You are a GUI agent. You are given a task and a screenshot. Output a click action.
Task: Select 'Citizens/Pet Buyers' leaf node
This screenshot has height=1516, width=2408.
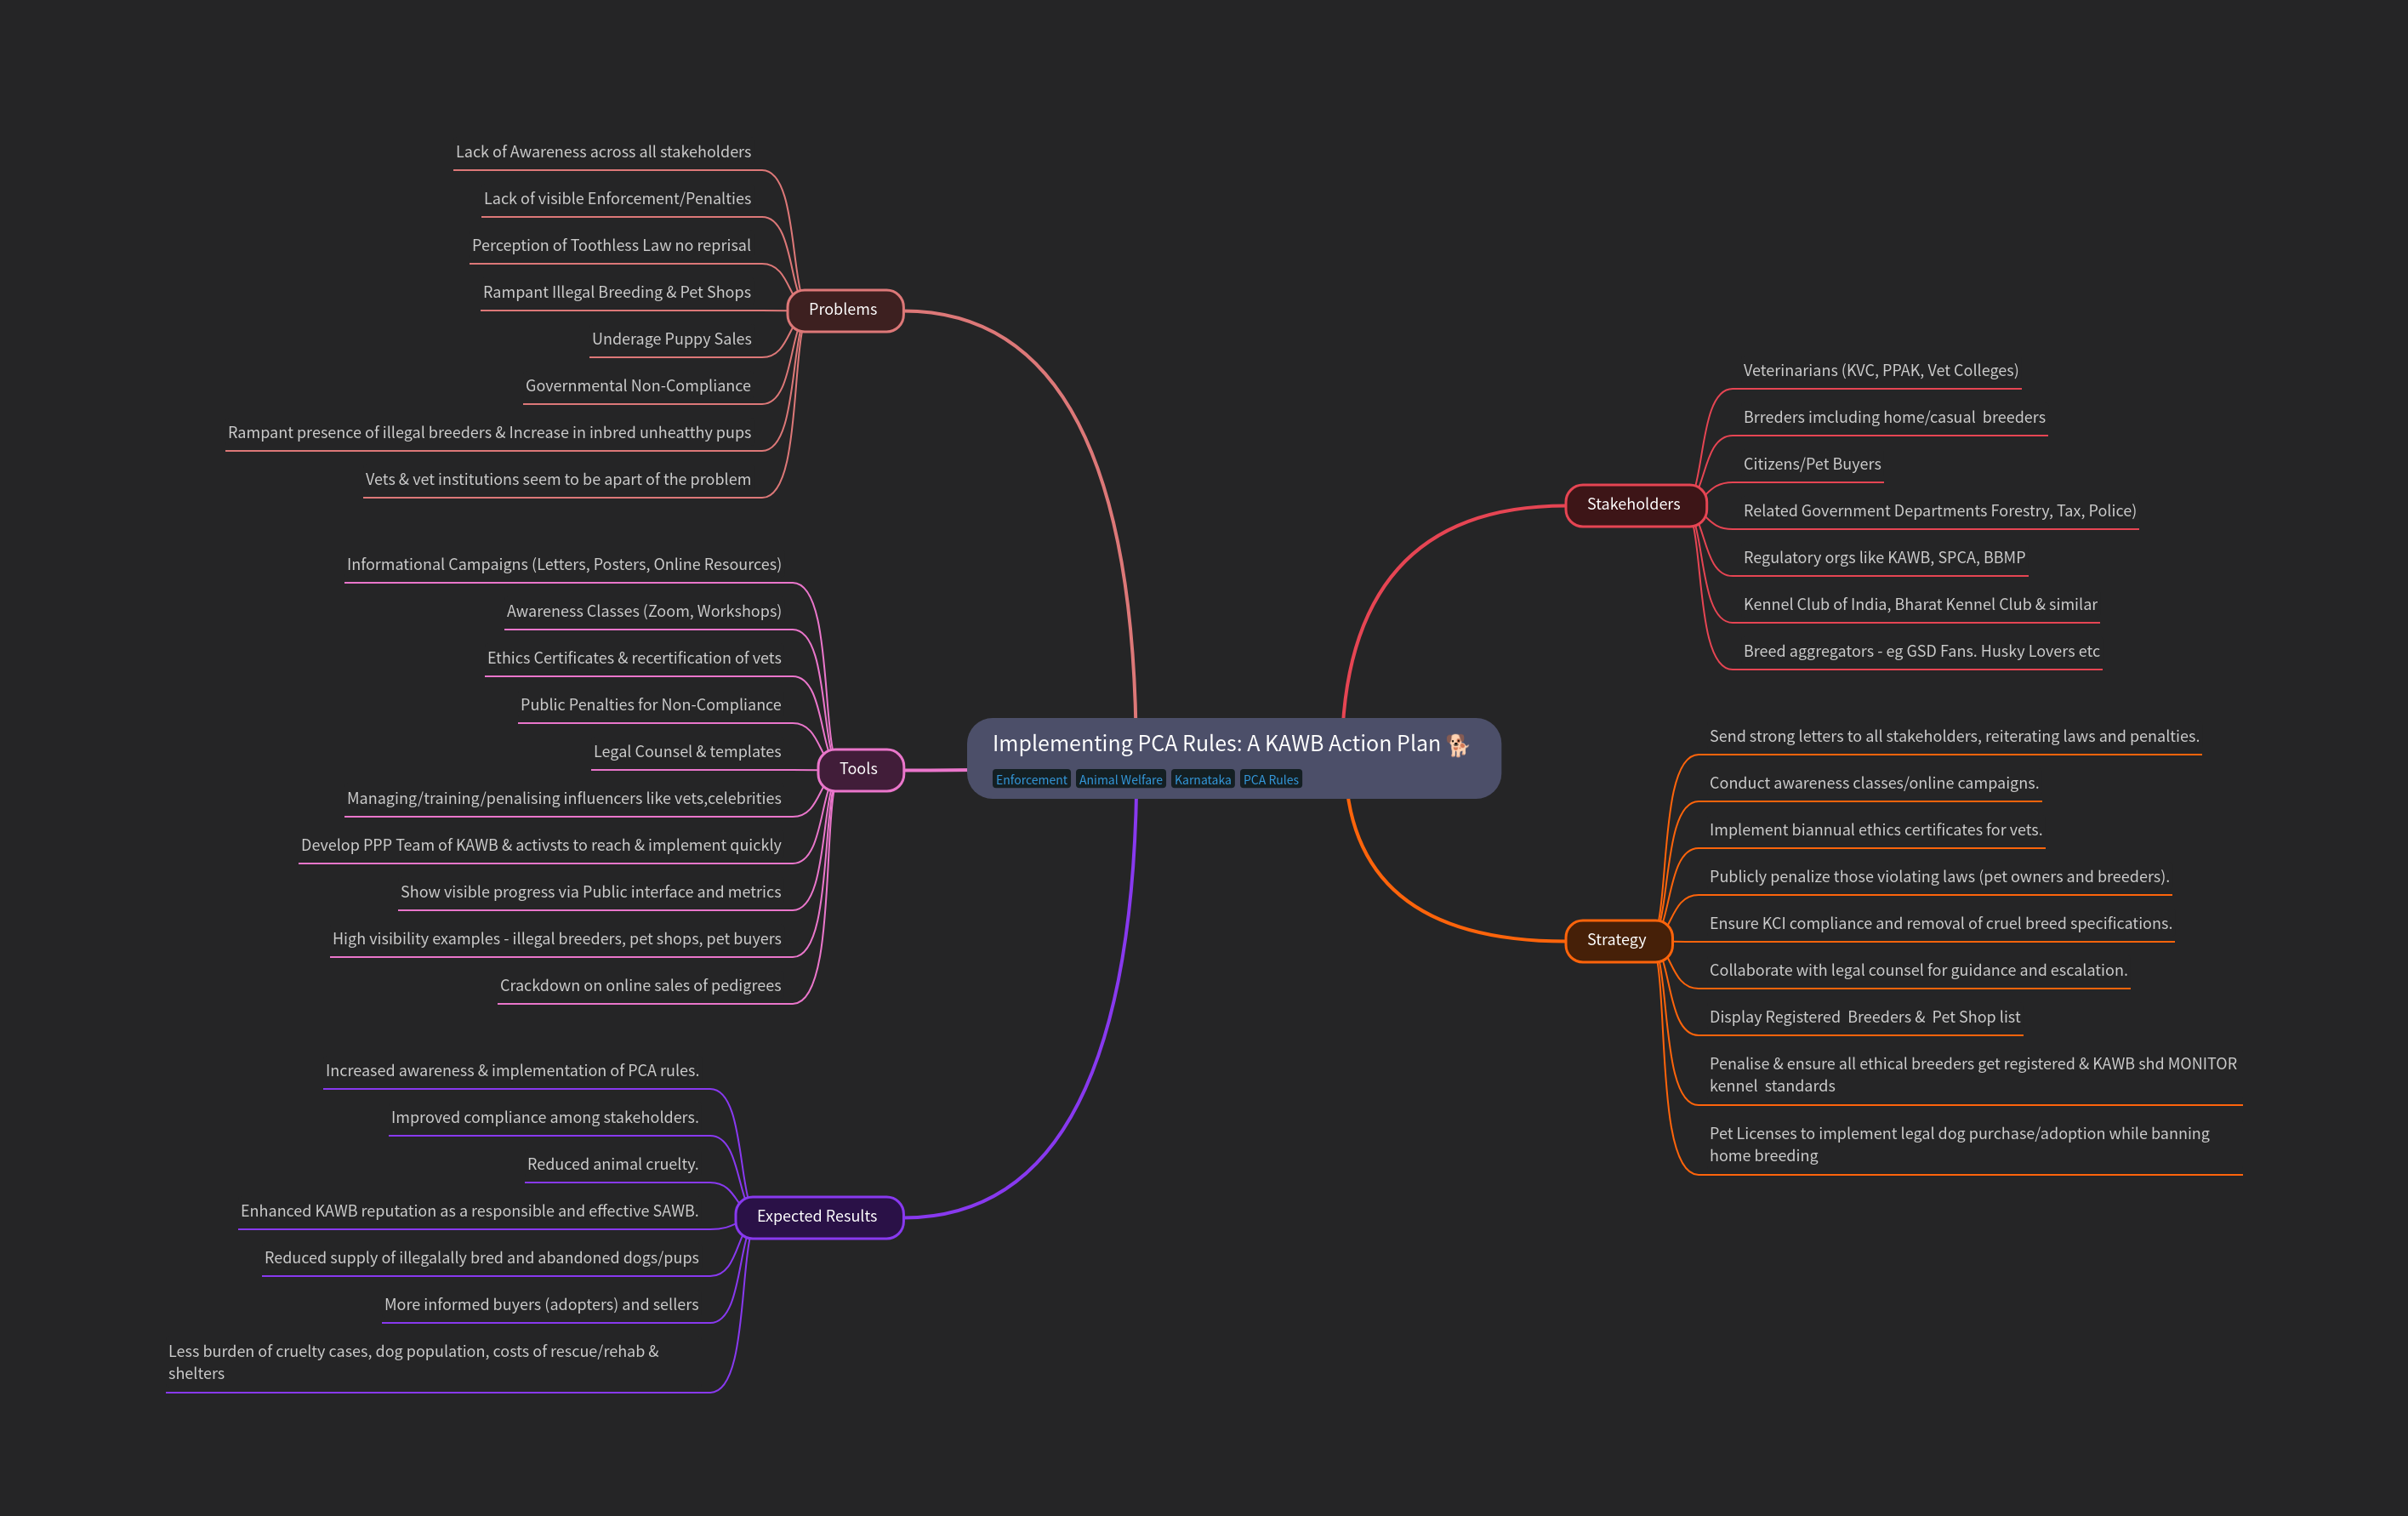pos(1811,464)
